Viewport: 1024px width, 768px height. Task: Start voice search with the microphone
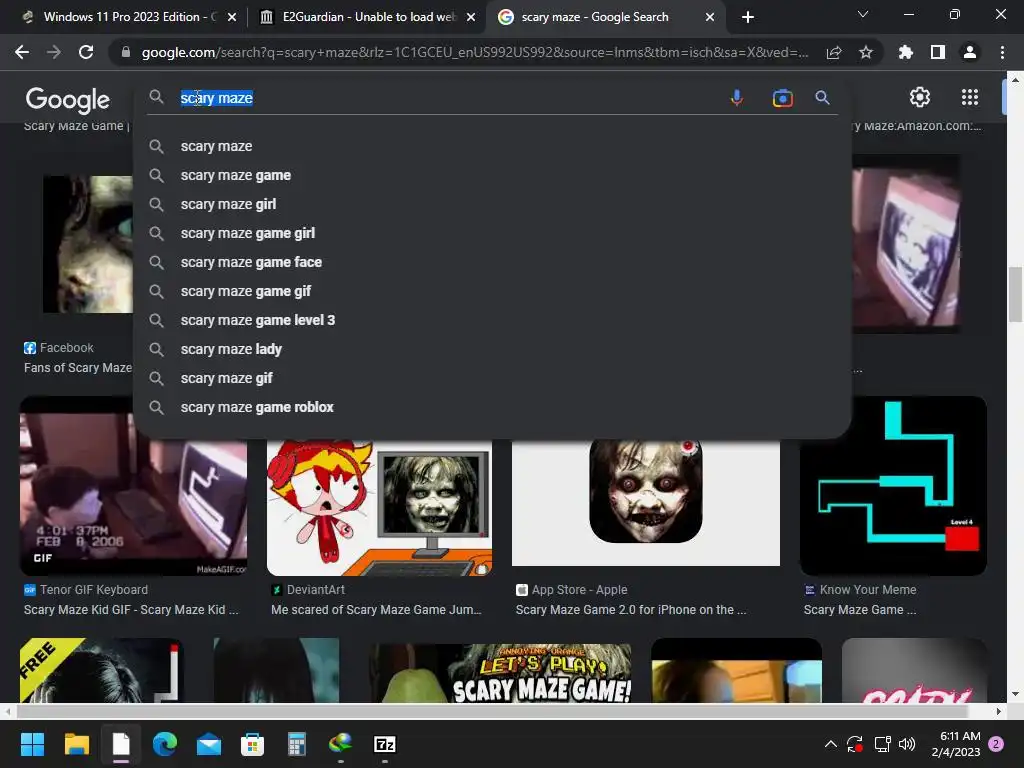737,98
